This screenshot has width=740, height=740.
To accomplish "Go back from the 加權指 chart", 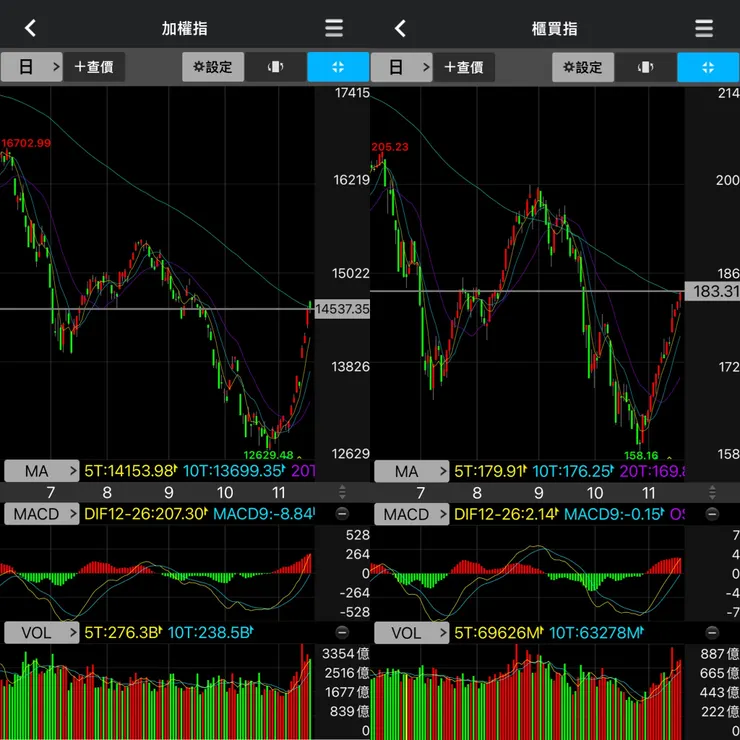I will coord(30,28).
